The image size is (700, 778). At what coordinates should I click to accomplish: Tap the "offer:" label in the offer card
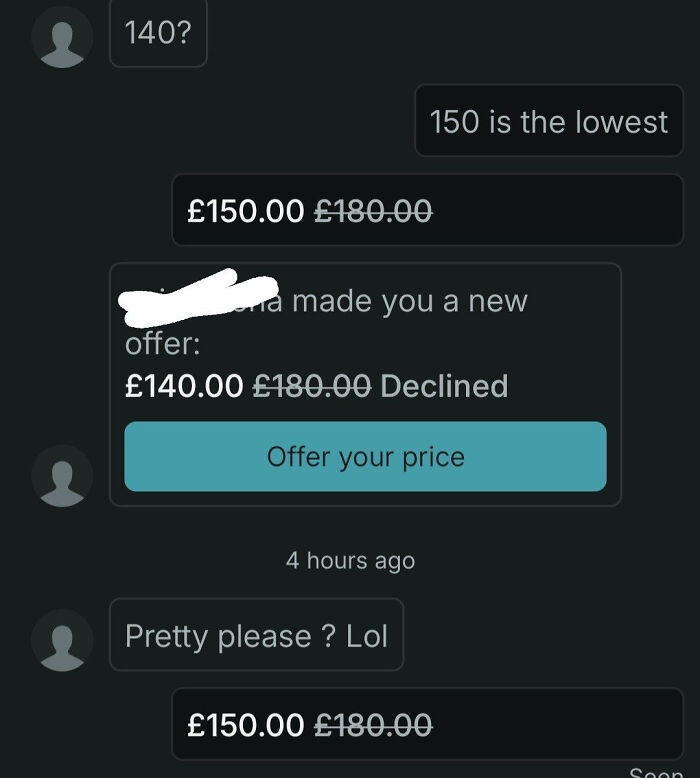point(162,344)
